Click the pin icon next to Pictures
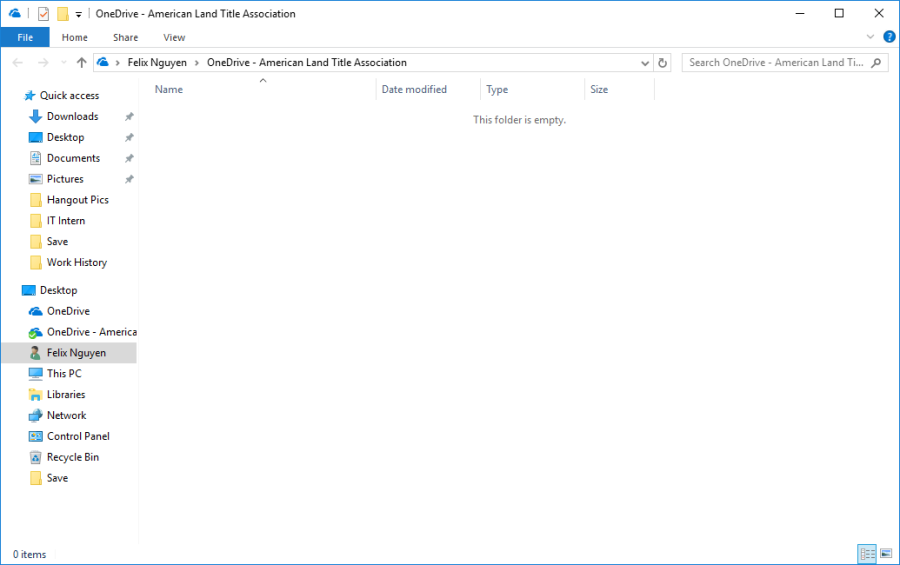This screenshot has height=565, width=900. [129, 179]
